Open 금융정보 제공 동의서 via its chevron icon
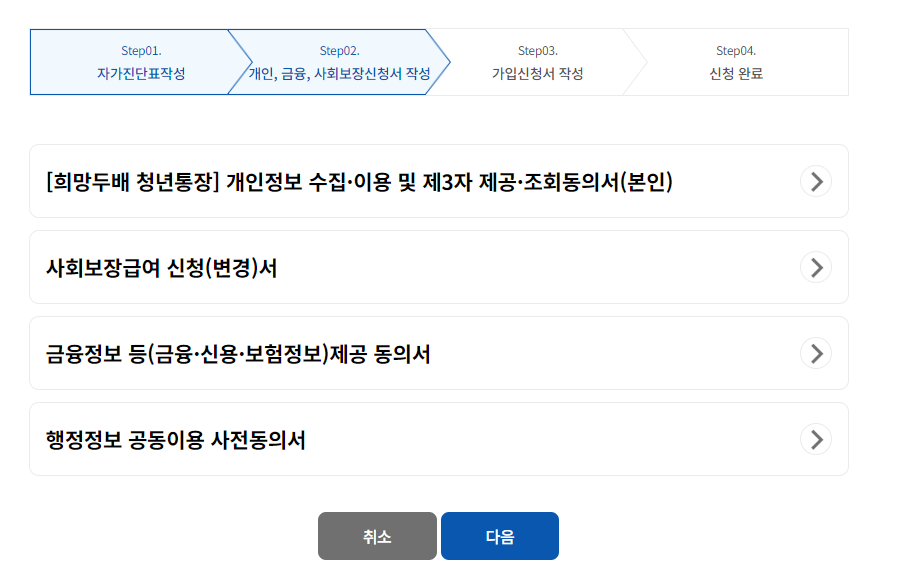The height and width of the screenshot is (588, 901). 817,353
